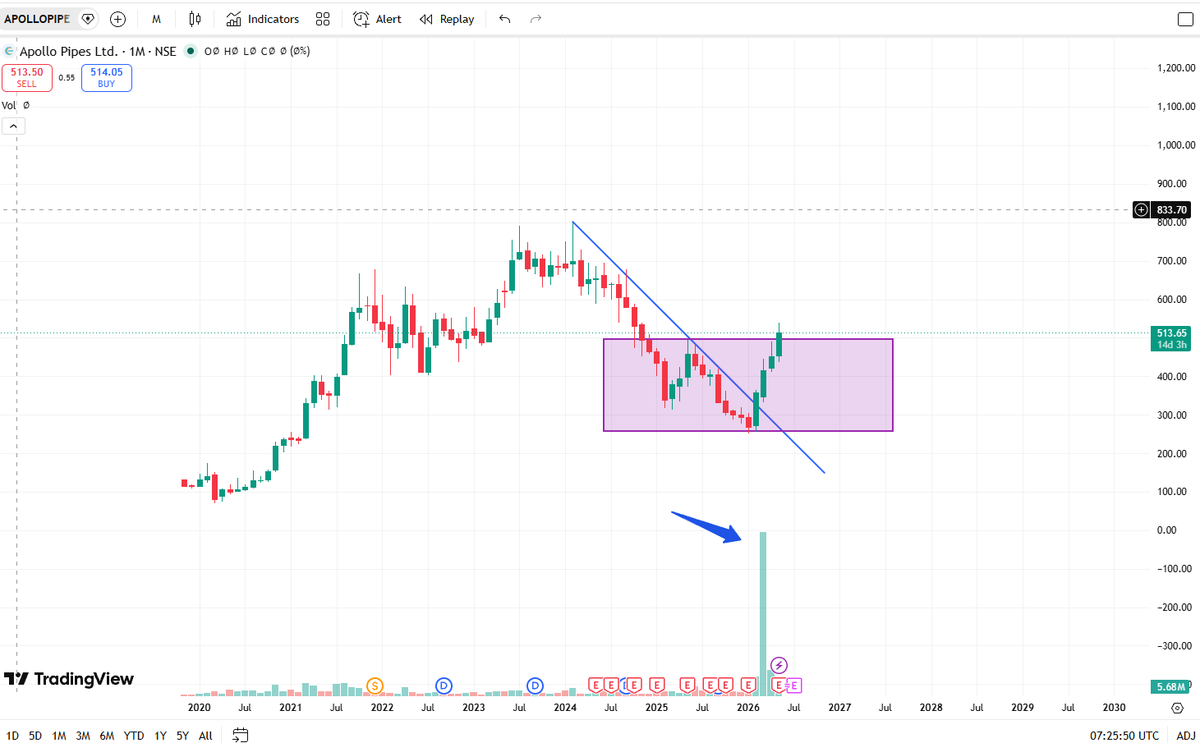1200x743 pixels.
Task: Click the 514.05 BUY button
Action: click(x=107, y=78)
